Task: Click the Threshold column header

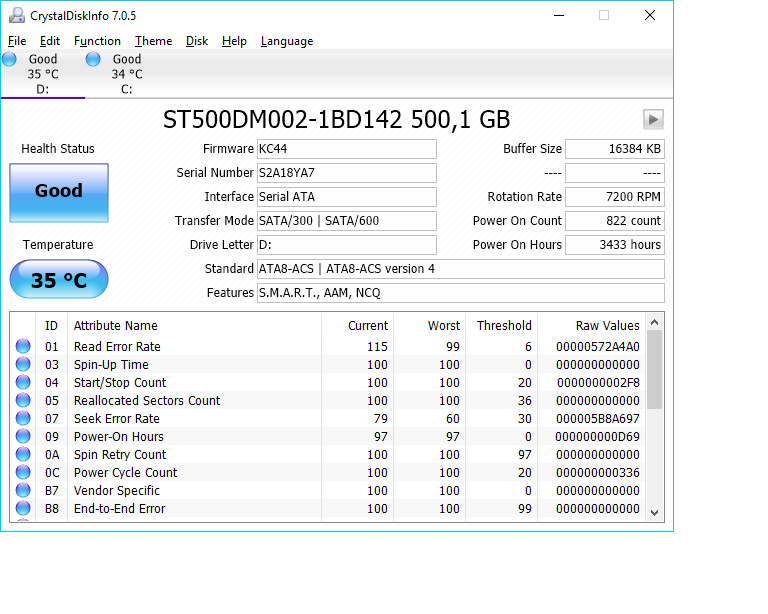Action: pyautogui.click(x=502, y=326)
